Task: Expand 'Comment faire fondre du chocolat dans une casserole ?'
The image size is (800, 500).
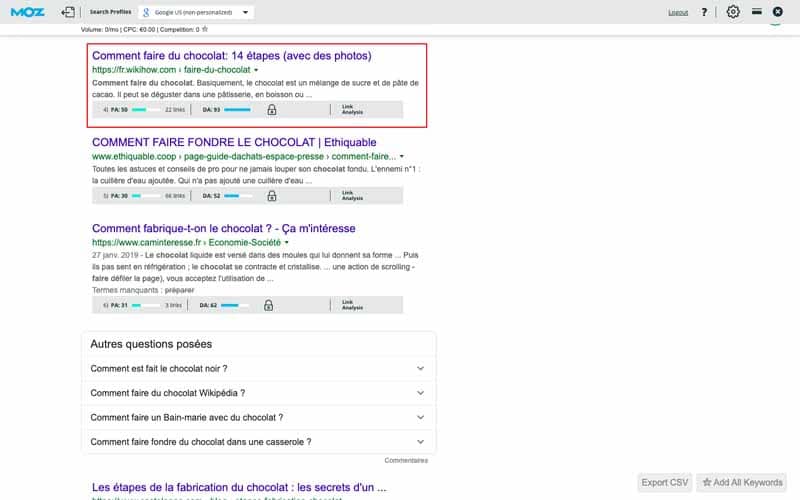Action: tap(258, 442)
